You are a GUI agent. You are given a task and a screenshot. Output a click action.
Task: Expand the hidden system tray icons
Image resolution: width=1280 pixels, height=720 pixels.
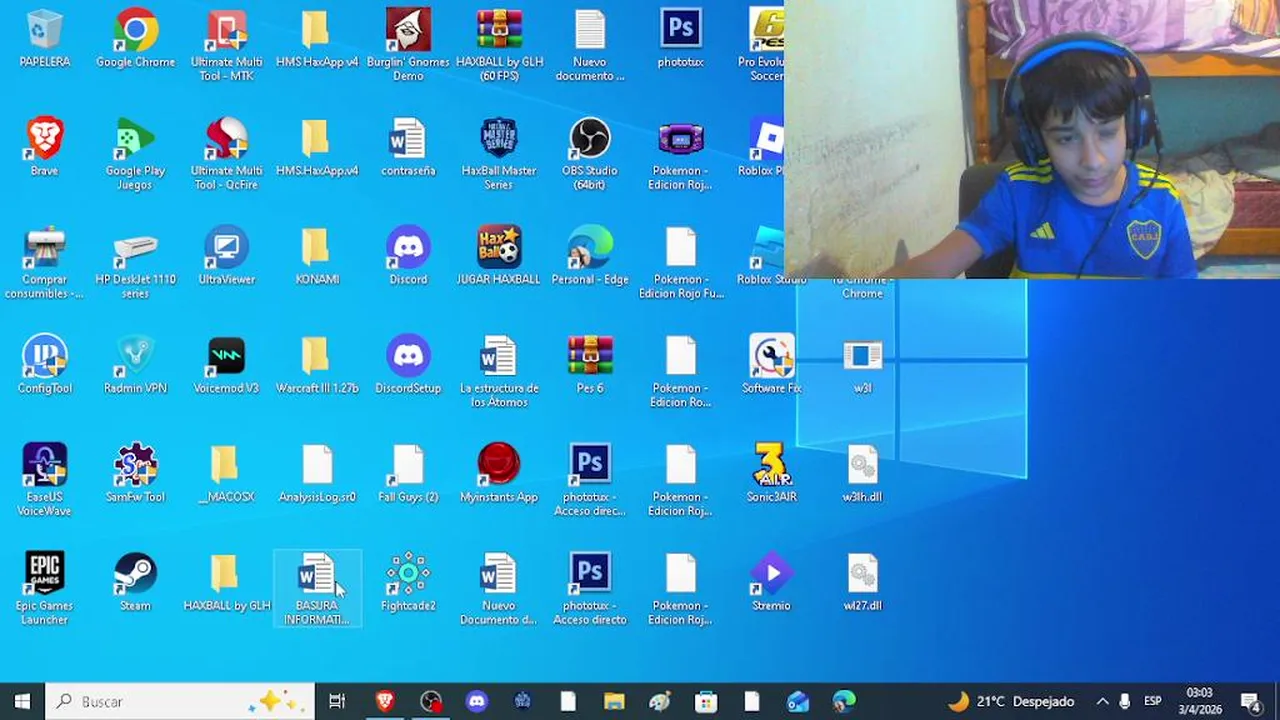pos(1102,701)
